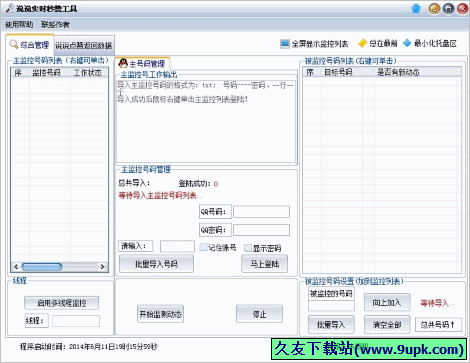Click the 开始监测动态 button
This screenshot has height=363, width=470.
pos(160,314)
